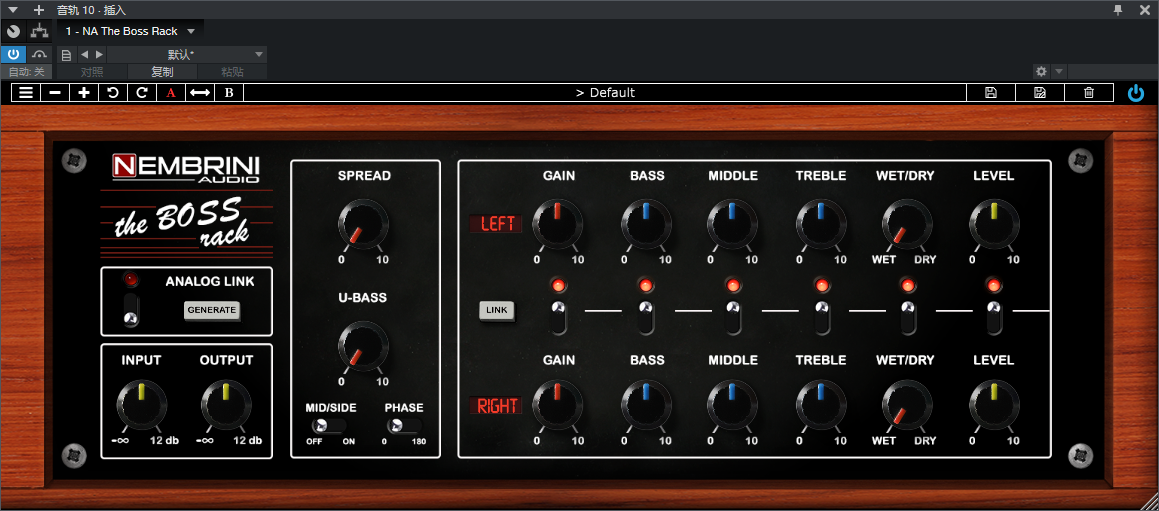This screenshot has width=1159, height=511.
Task: Save the current preset
Action: click(x=991, y=92)
